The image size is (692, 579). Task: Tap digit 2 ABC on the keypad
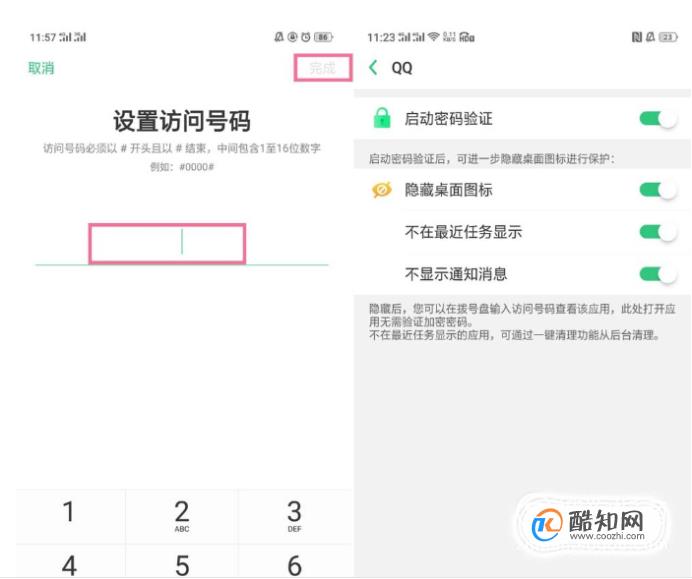182,515
